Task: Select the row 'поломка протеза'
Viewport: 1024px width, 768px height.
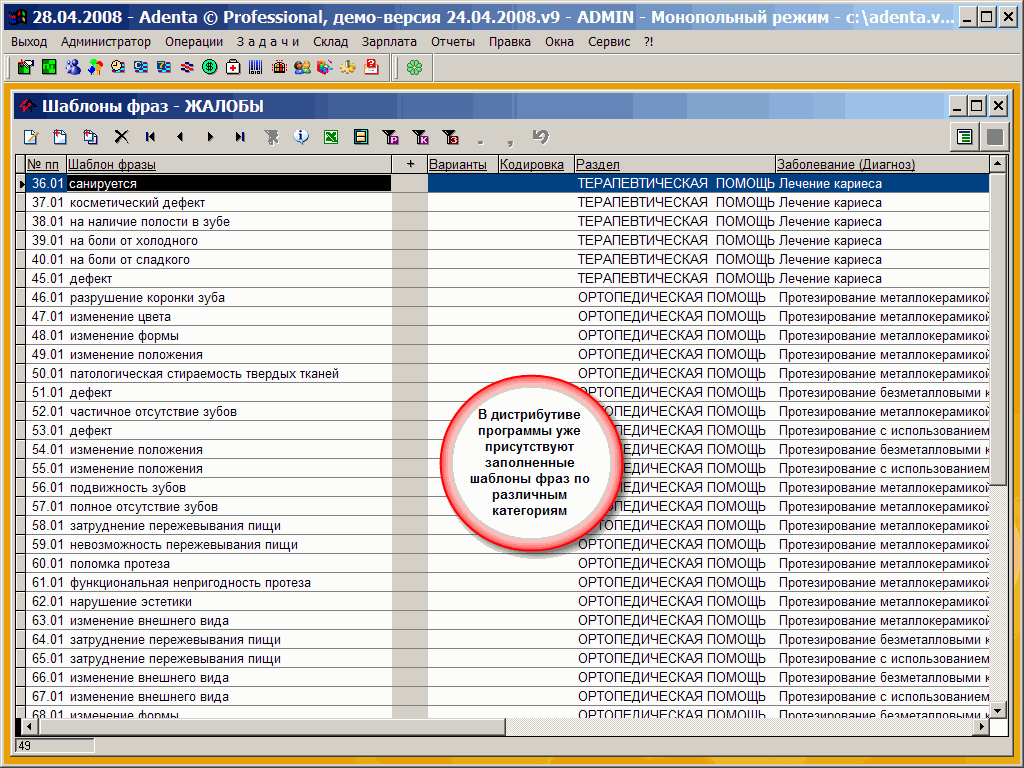Action: pos(119,564)
